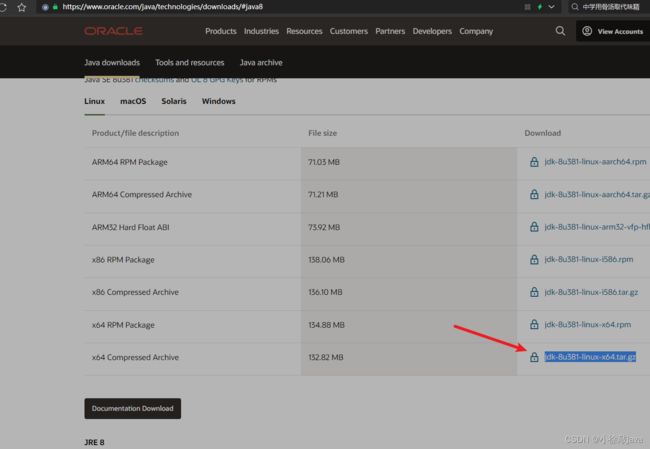
Task: Click the '73.92 MB' file size
Action: pyautogui.click(x=324, y=227)
